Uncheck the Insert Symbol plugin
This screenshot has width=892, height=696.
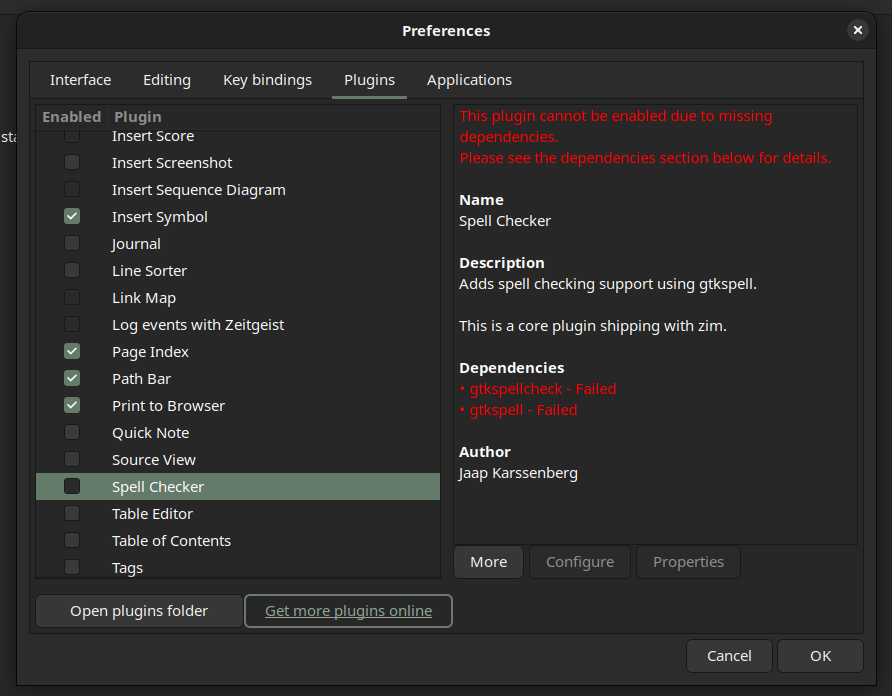click(72, 217)
